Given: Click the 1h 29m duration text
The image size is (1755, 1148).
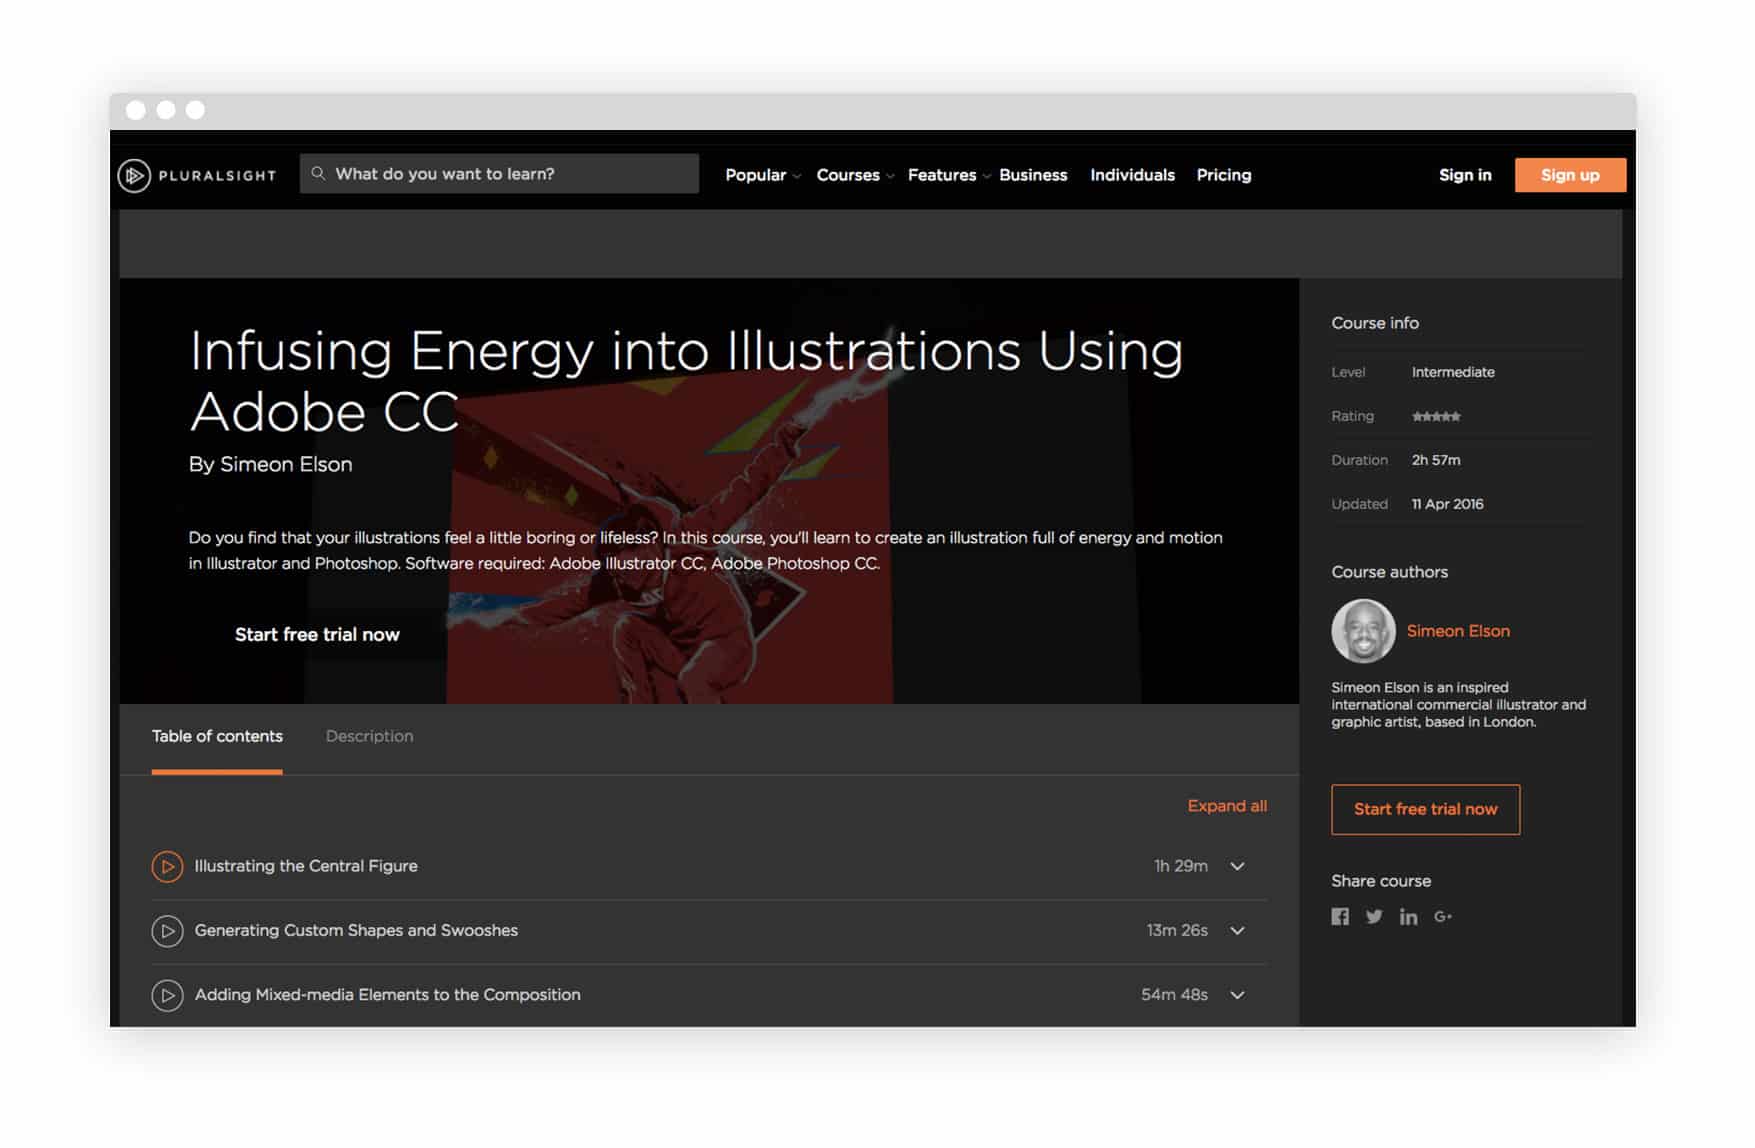Looking at the screenshot, I should (x=1181, y=866).
